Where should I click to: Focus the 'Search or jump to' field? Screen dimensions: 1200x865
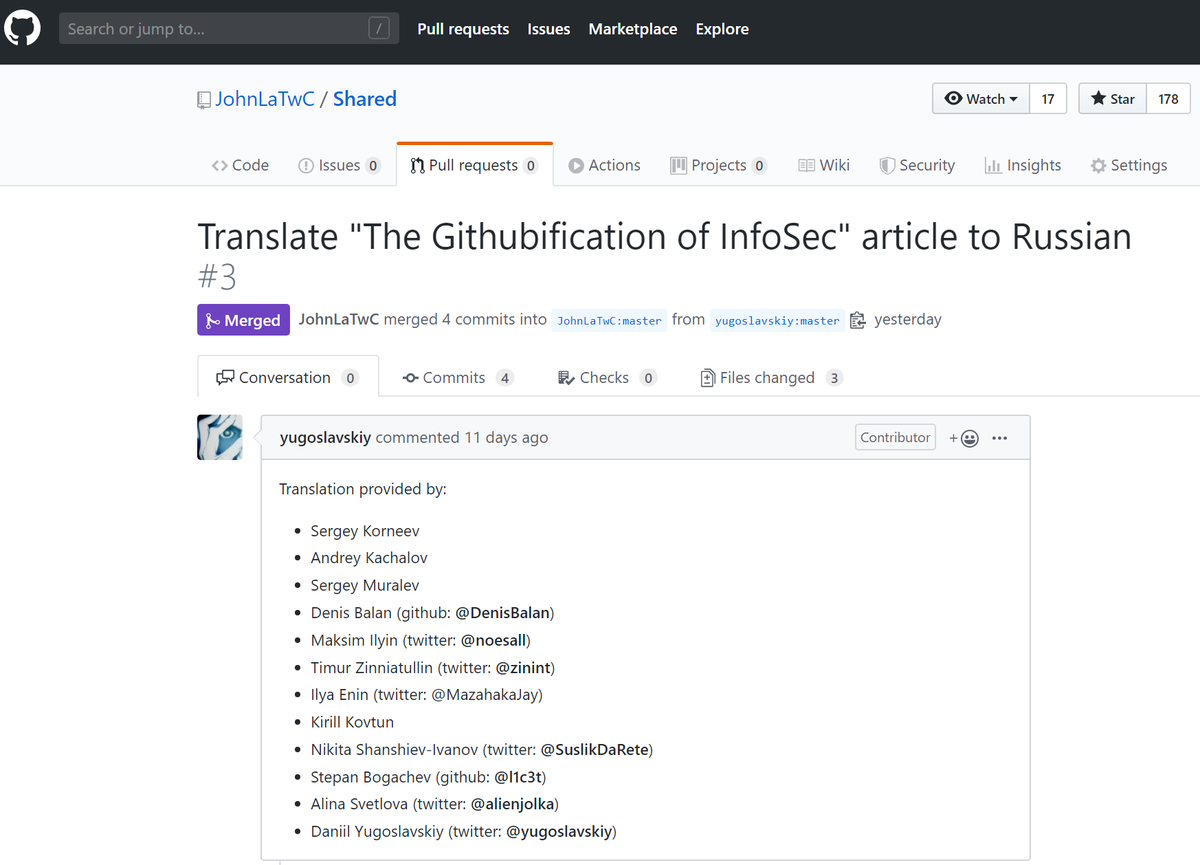pyautogui.click(x=229, y=28)
